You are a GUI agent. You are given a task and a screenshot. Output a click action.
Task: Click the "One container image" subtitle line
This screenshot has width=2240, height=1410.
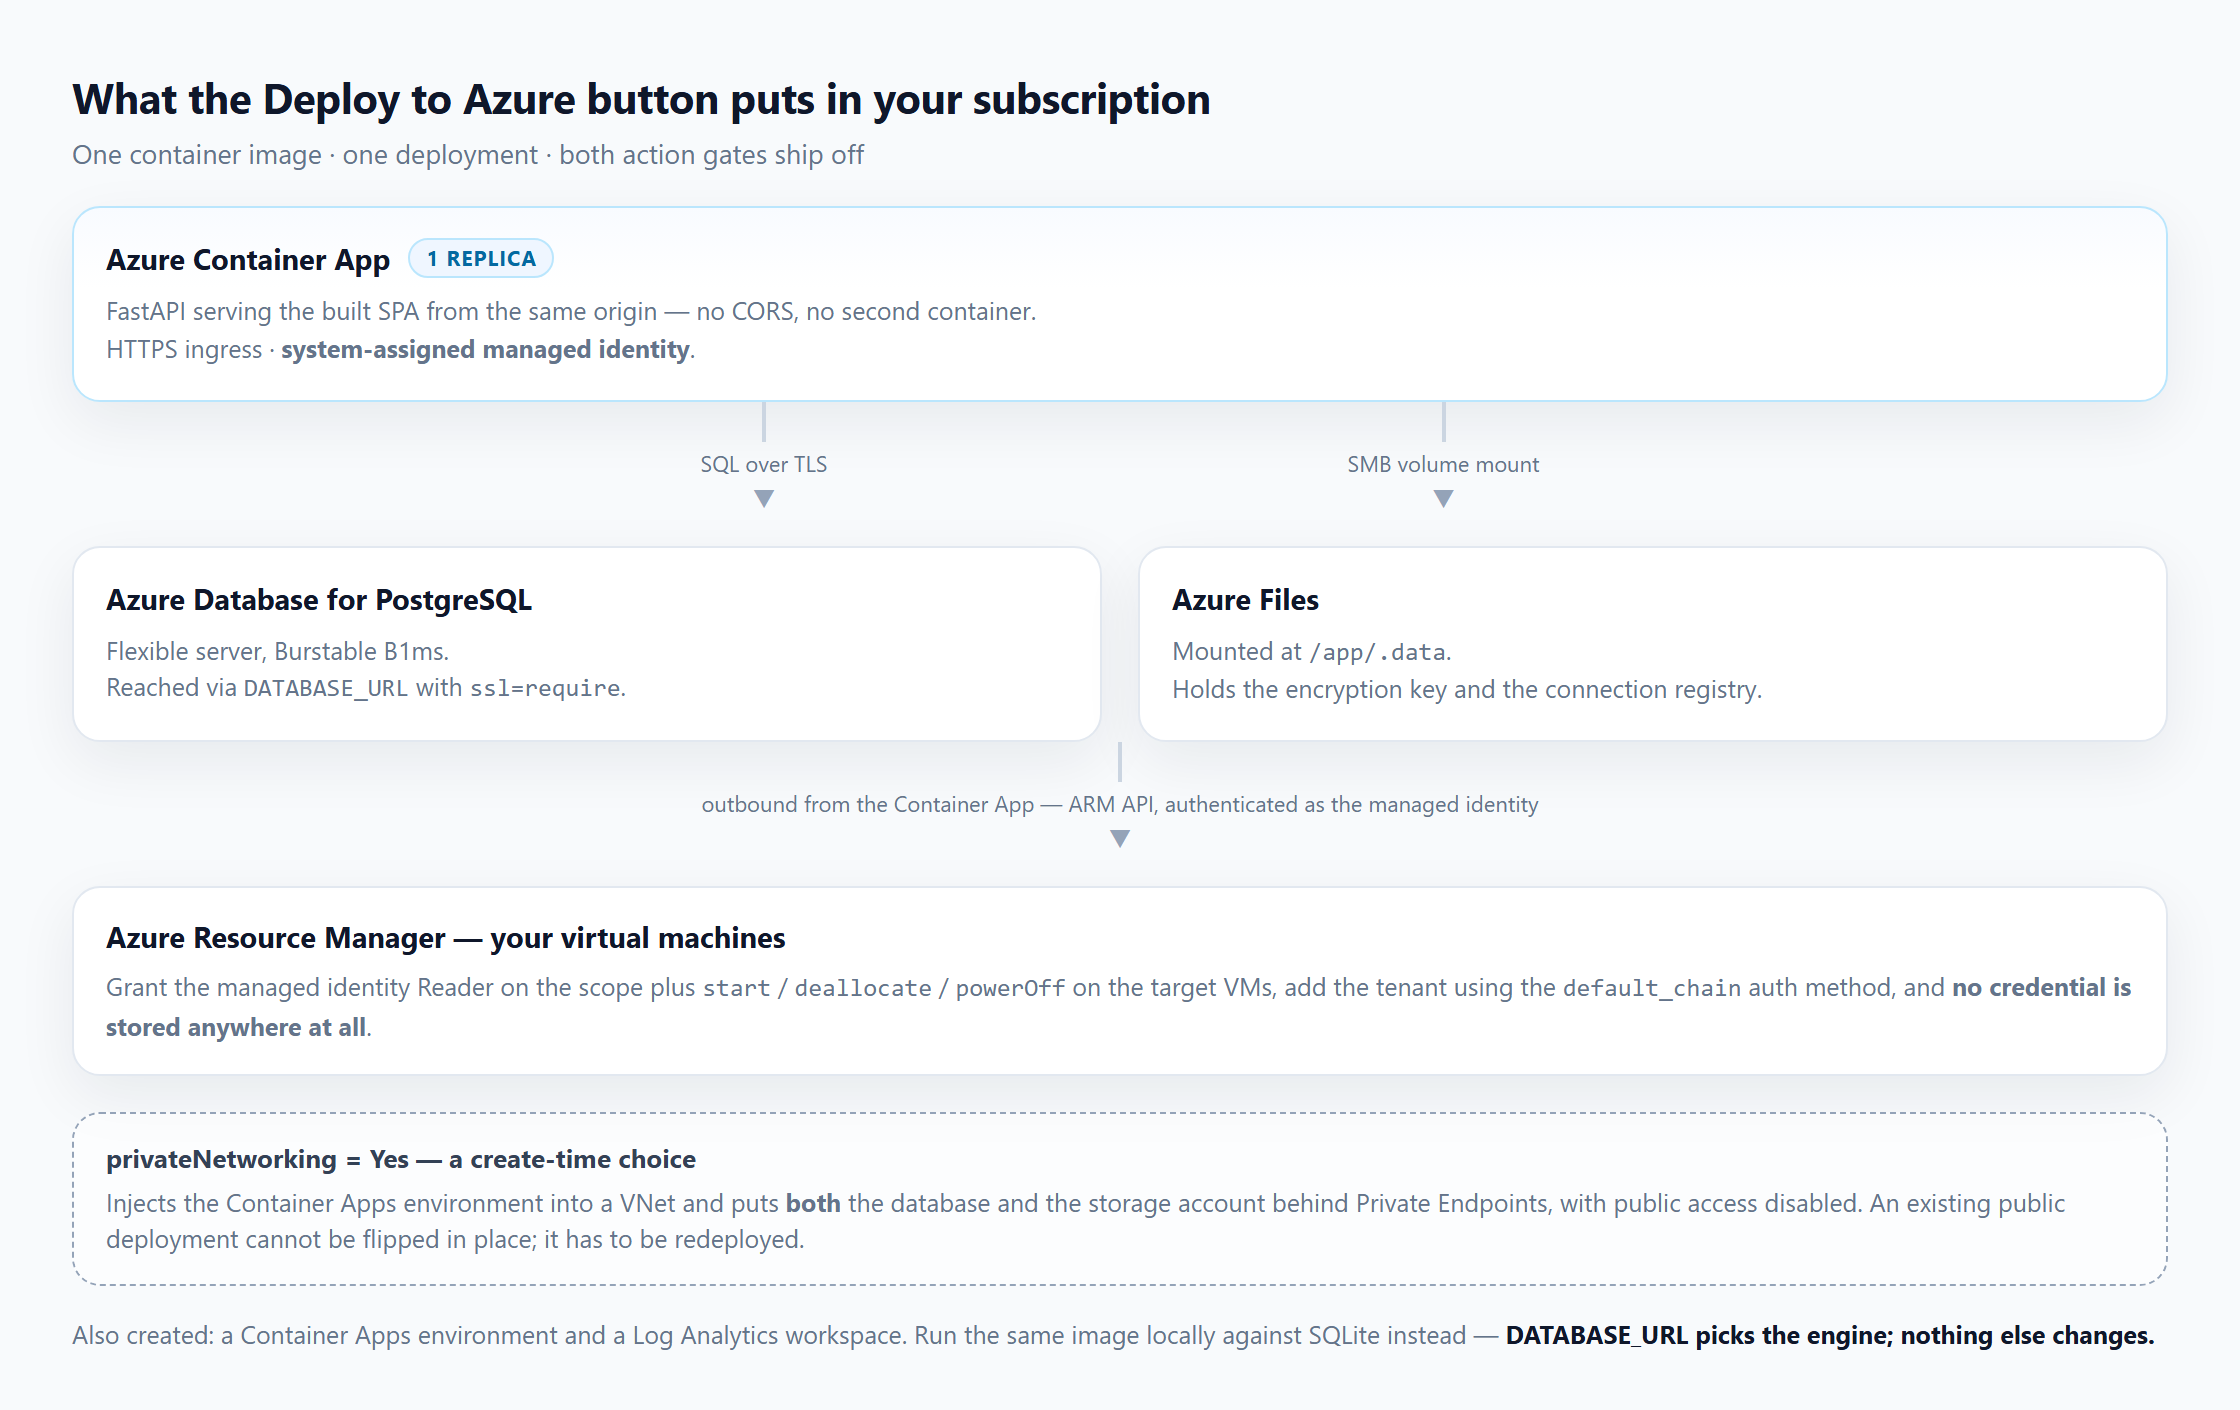coord(468,155)
